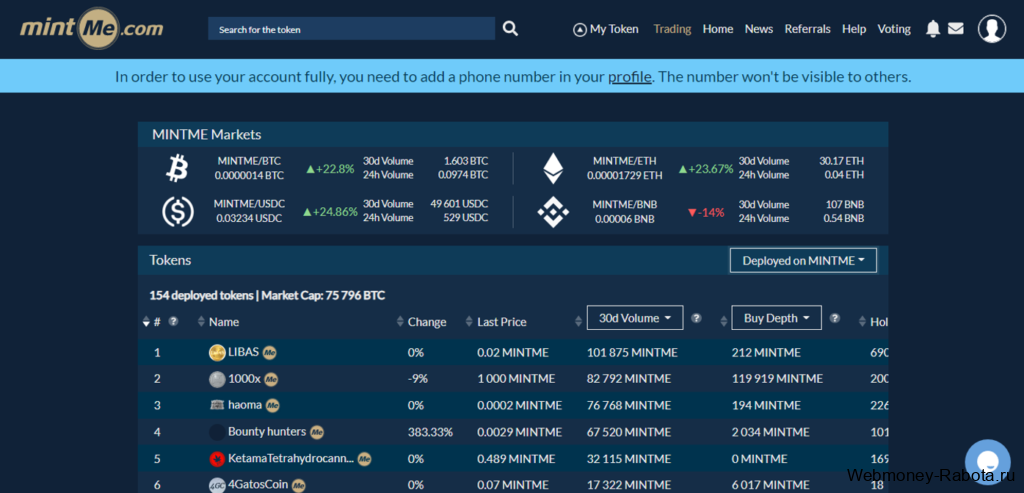This screenshot has height=493, width=1024.
Task: Open the Referrals page
Action: click(x=807, y=29)
